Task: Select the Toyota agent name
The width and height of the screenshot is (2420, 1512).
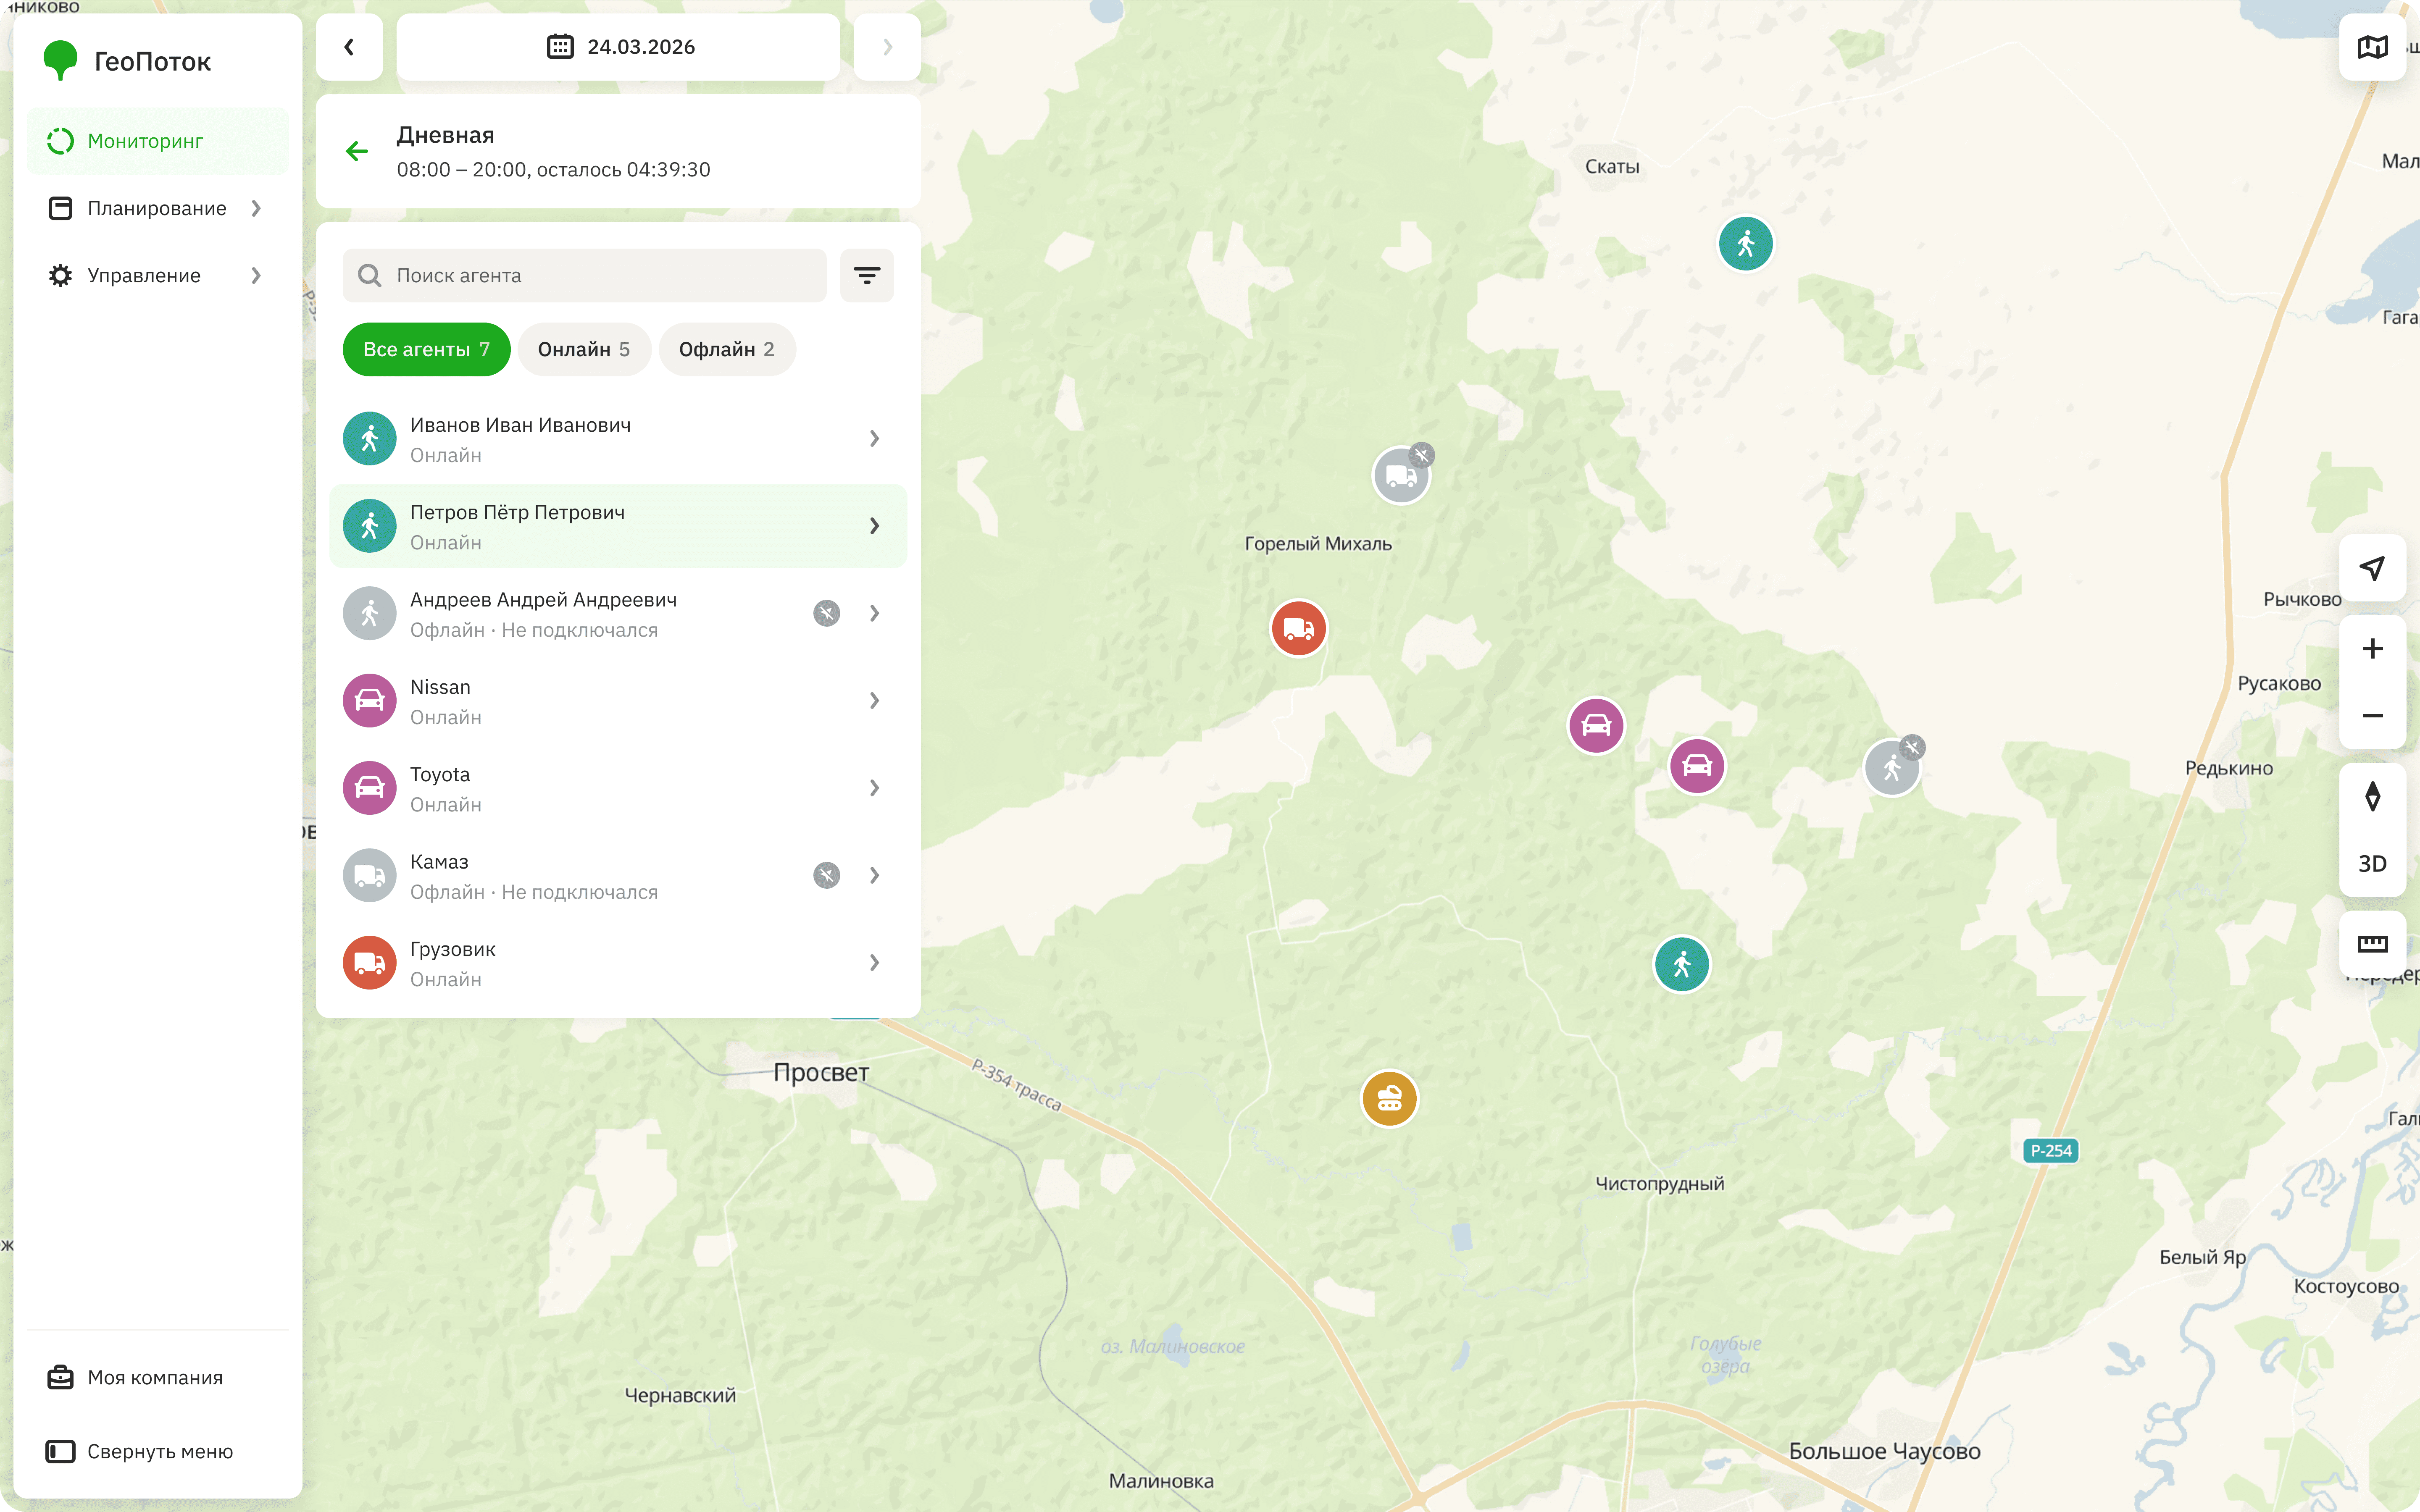Action: tap(440, 775)
